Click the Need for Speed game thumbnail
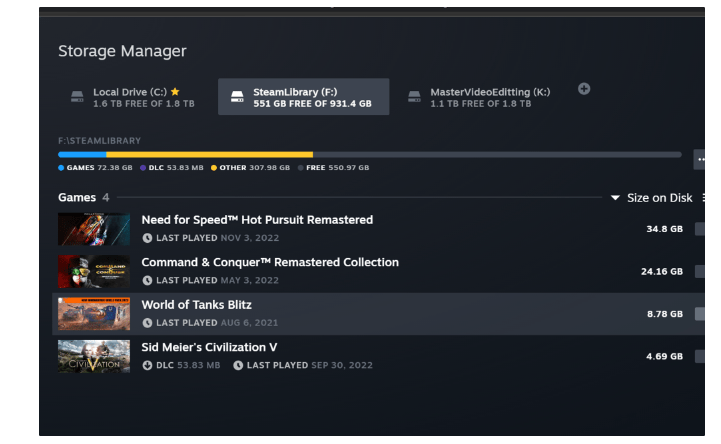Screen dimensions: 721x444 (94, 229)
